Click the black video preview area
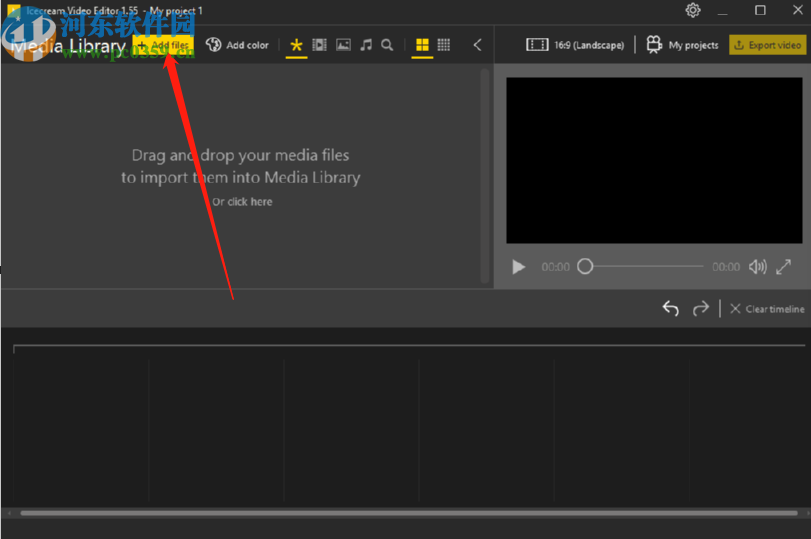Screen dimensions: 811x539 pos(654,160)
